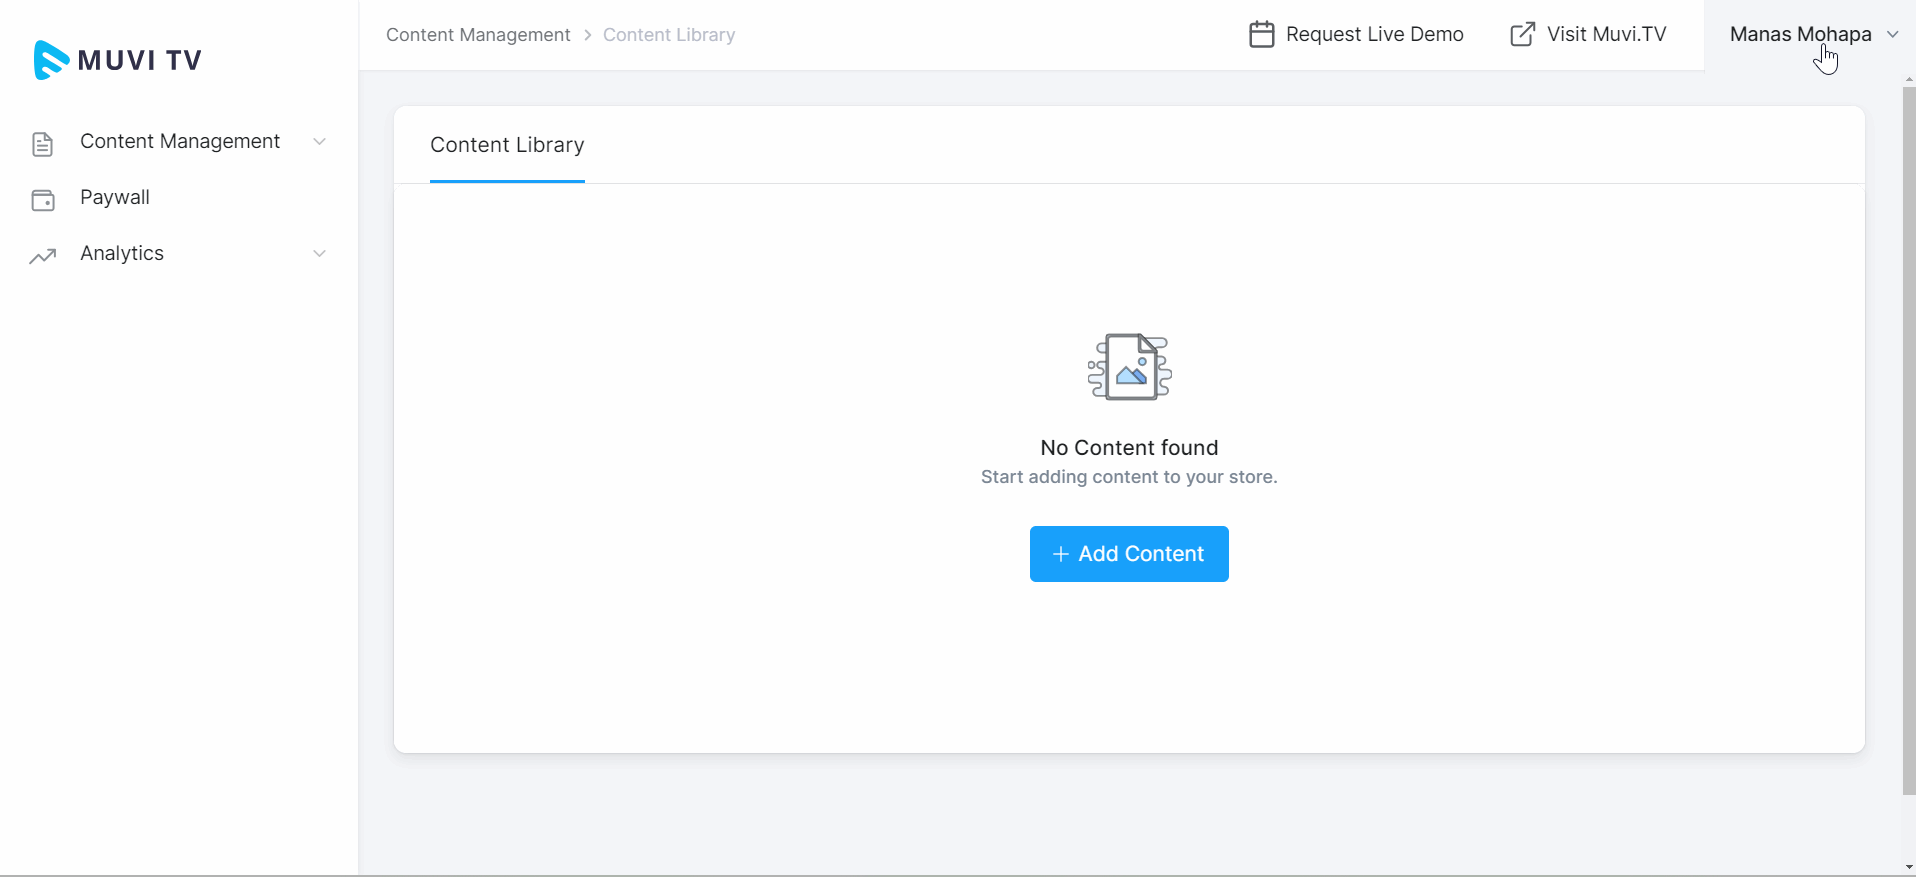The width and height of the screenshot is (1916, 877).
Task: Open the Manas Mohapa account dropdown arrow
Action: tap(1892, 35)
